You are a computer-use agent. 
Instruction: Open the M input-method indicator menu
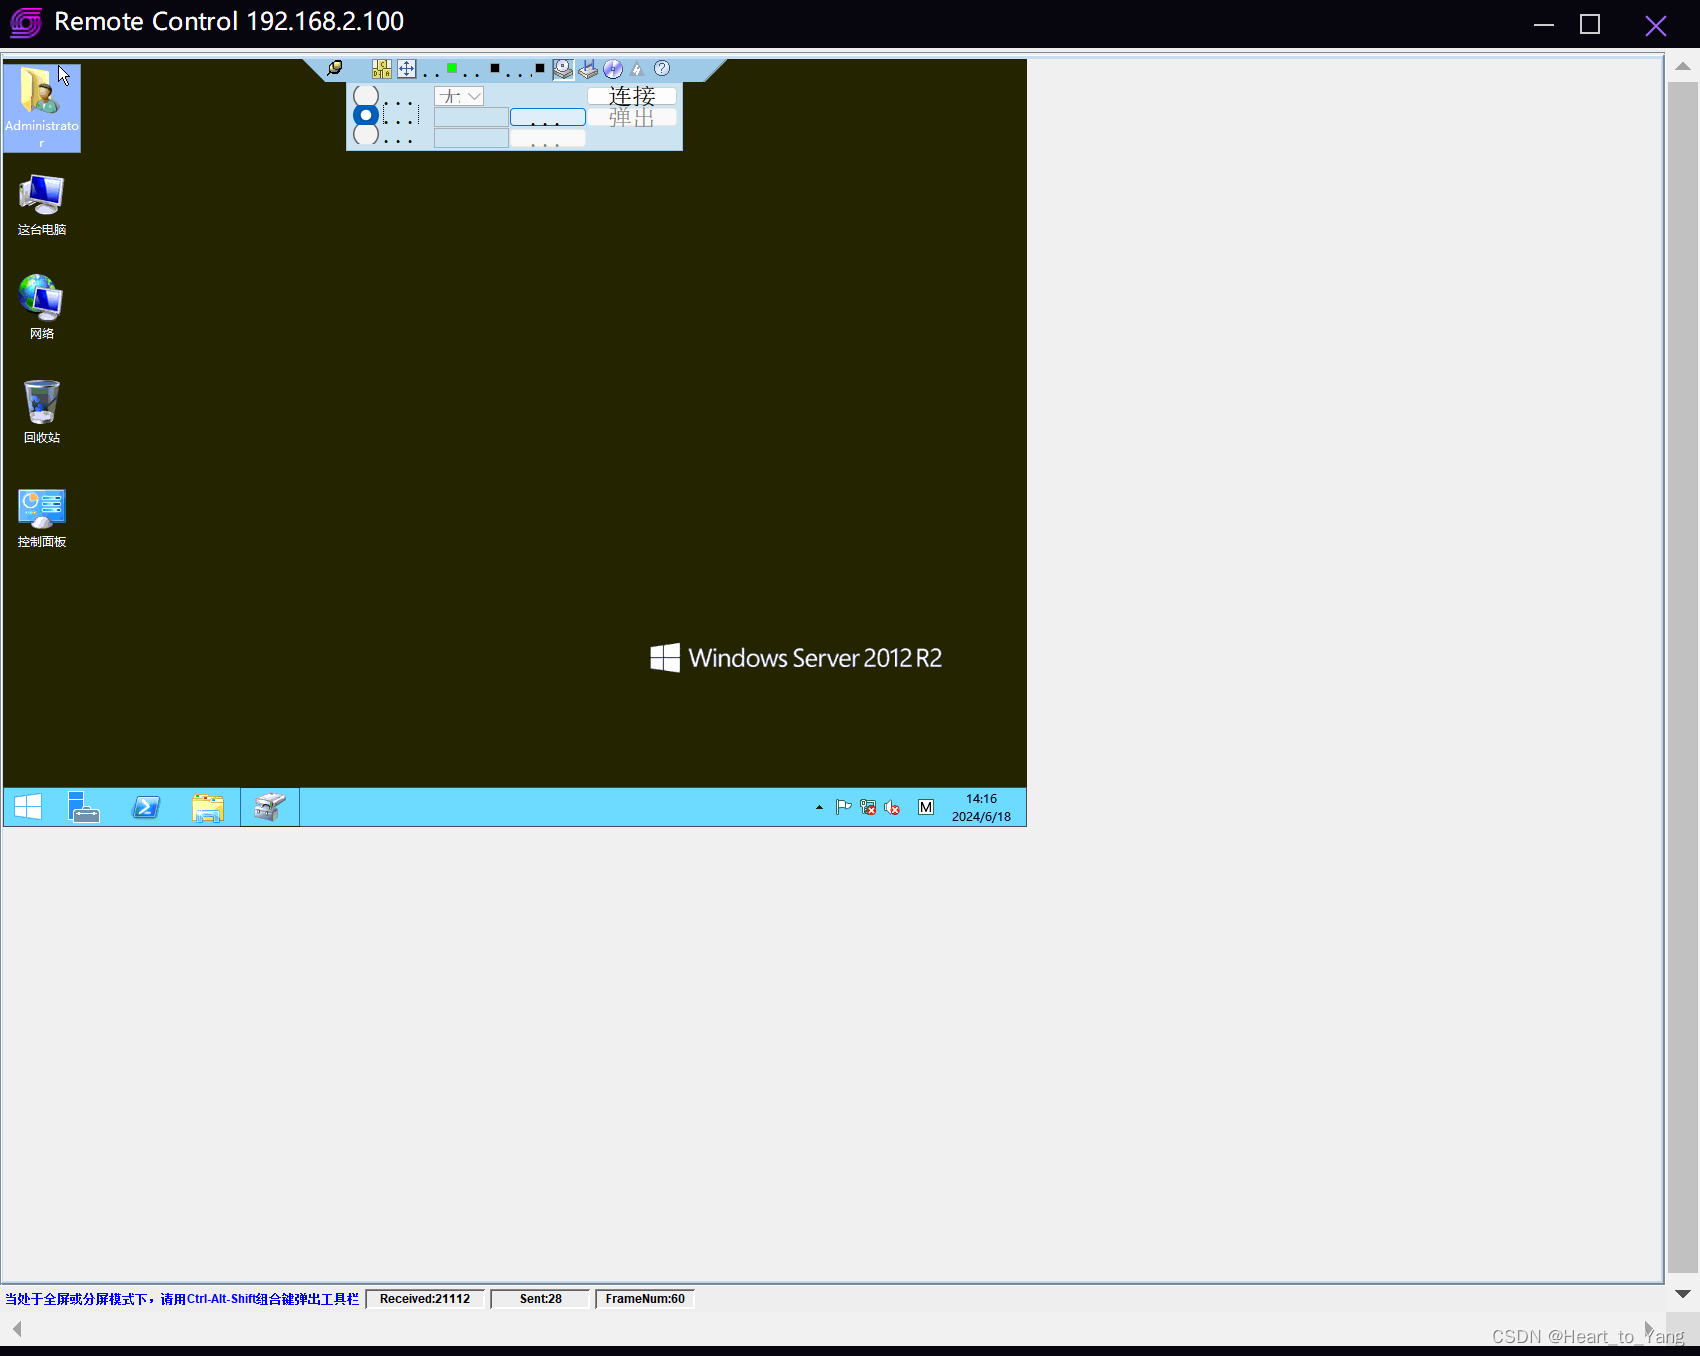coord(925,807)
